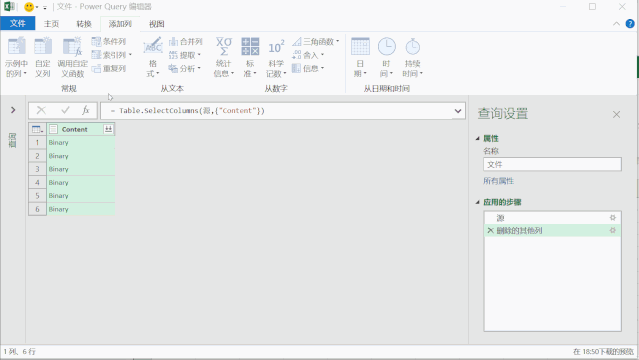The image size is (639, 360).
Task: Open the Quick Access Toolbar dropdown
Action: click(45, 7)
